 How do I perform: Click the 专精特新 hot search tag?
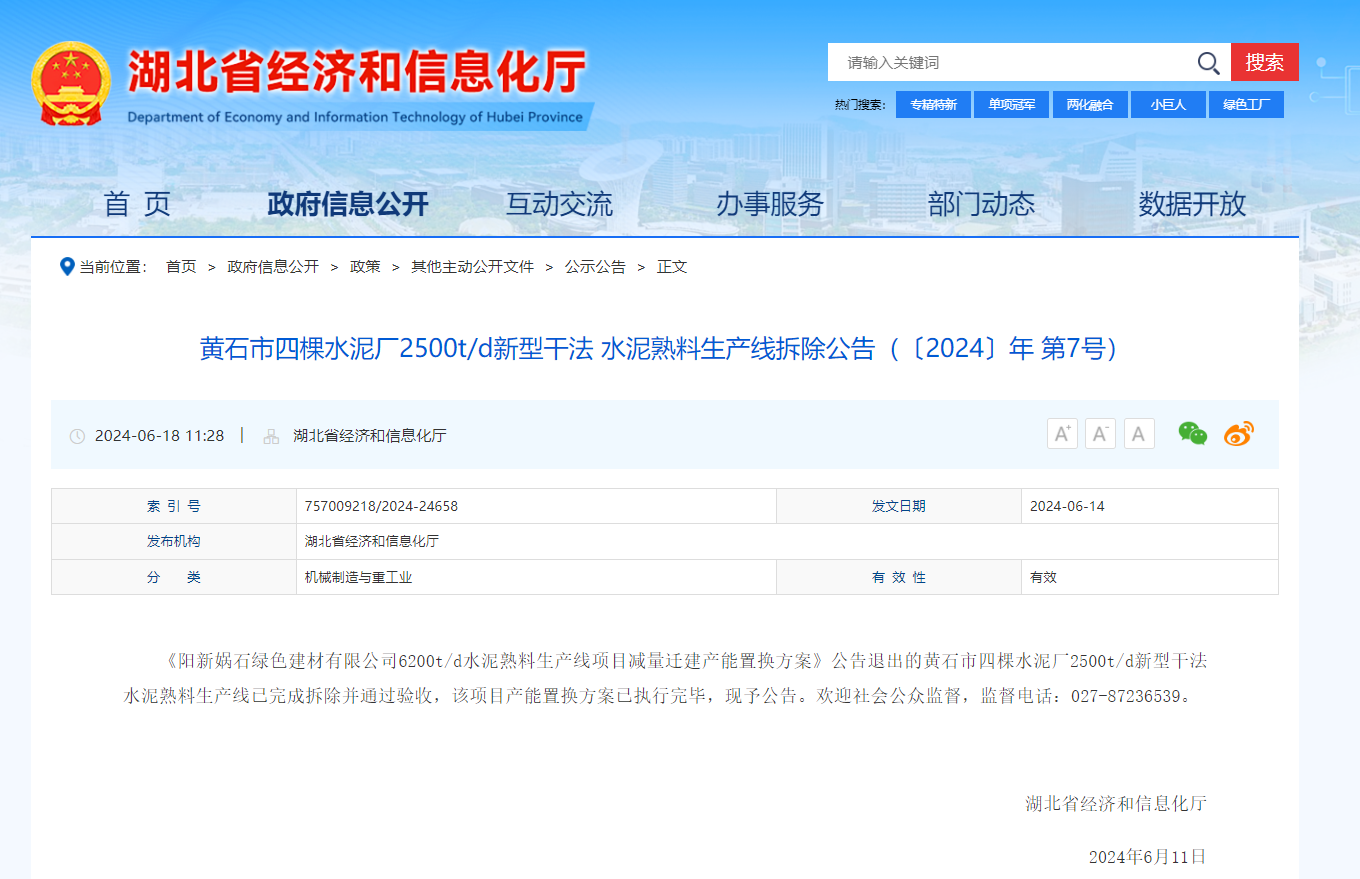[932, 105]
